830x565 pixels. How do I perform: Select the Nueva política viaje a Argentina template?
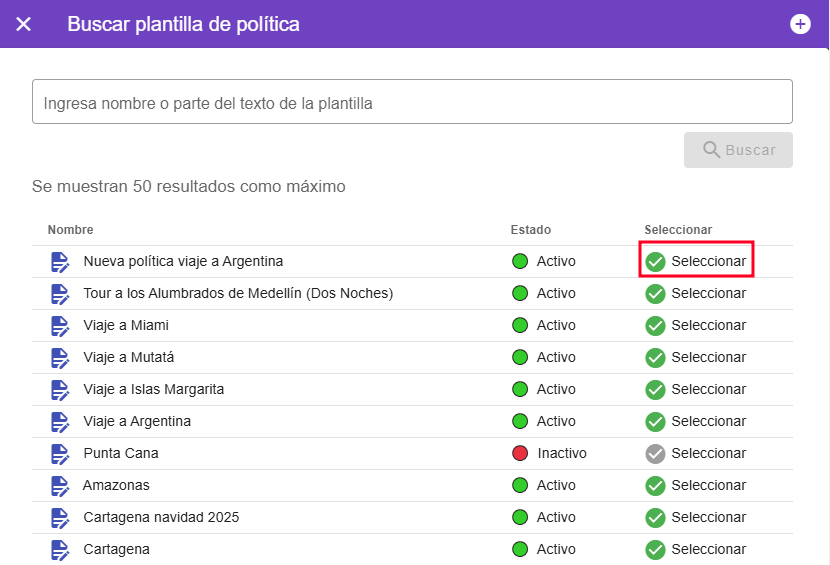696,261
